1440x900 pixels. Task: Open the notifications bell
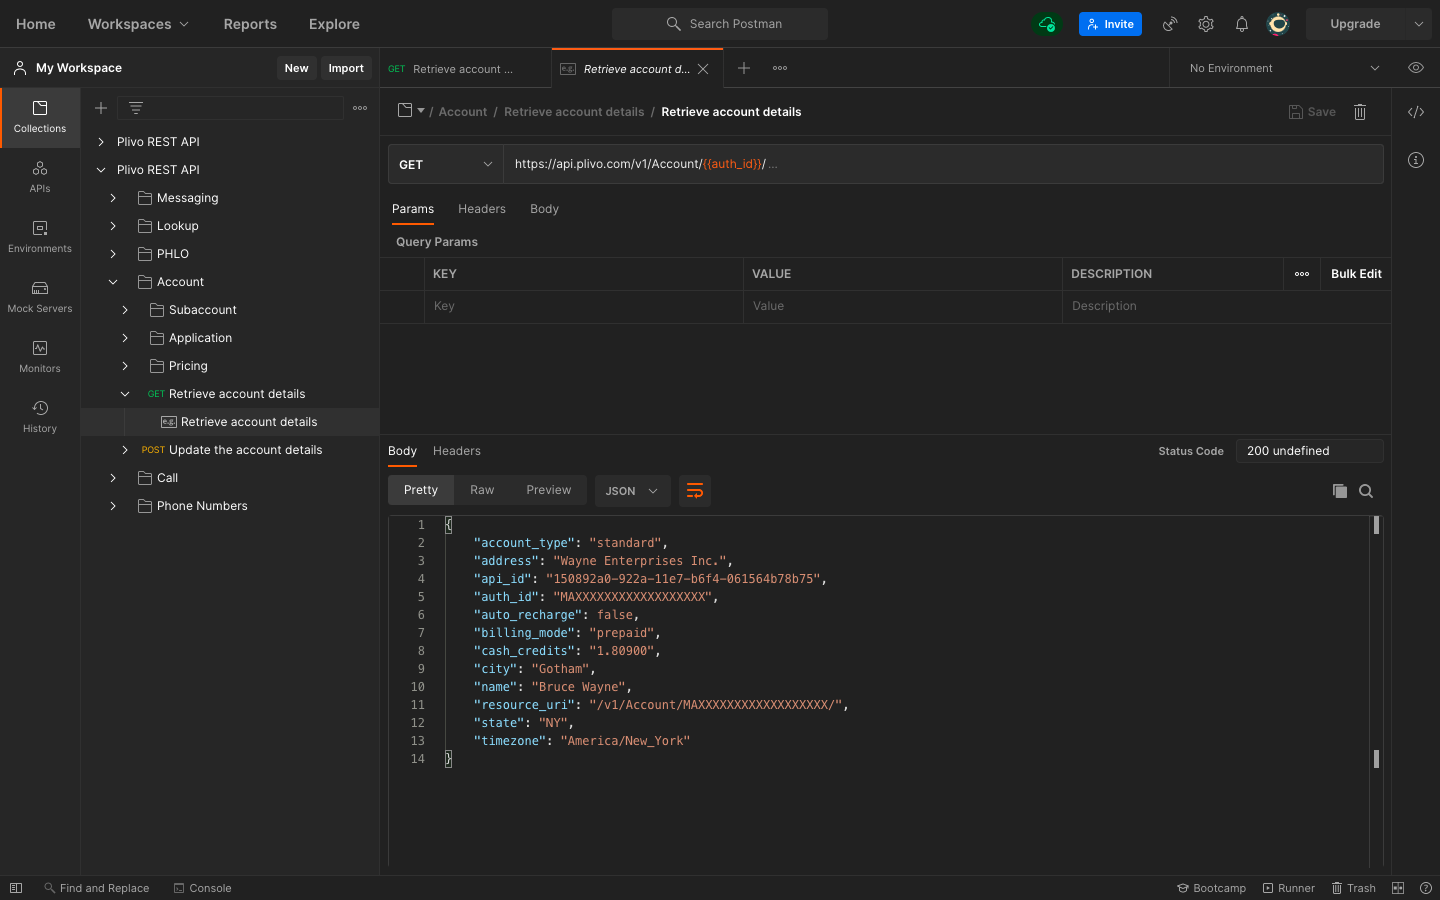[x=1242, y=24]
